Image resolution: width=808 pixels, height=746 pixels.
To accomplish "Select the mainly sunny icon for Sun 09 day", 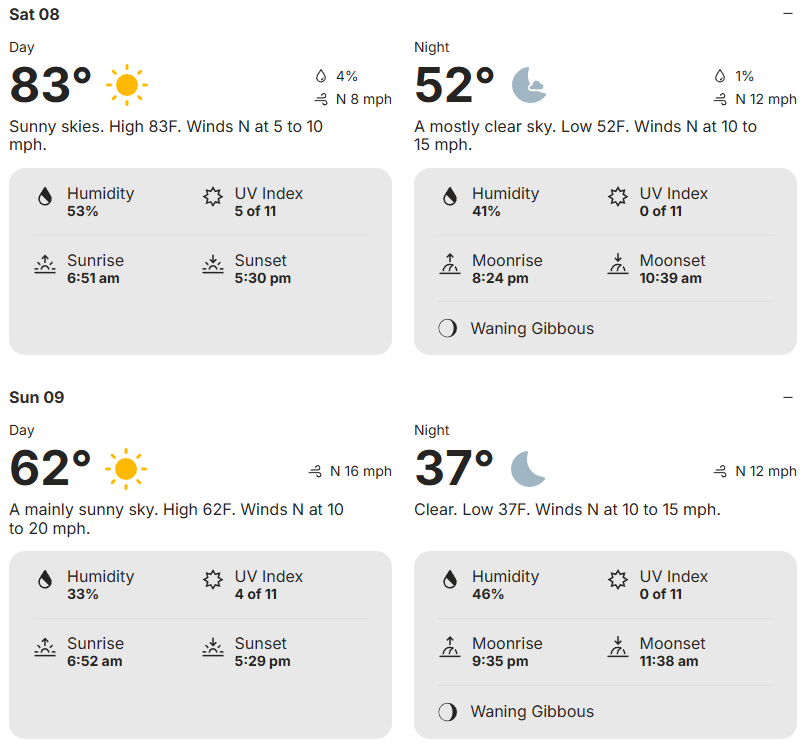I will click(x=126, y=468).
